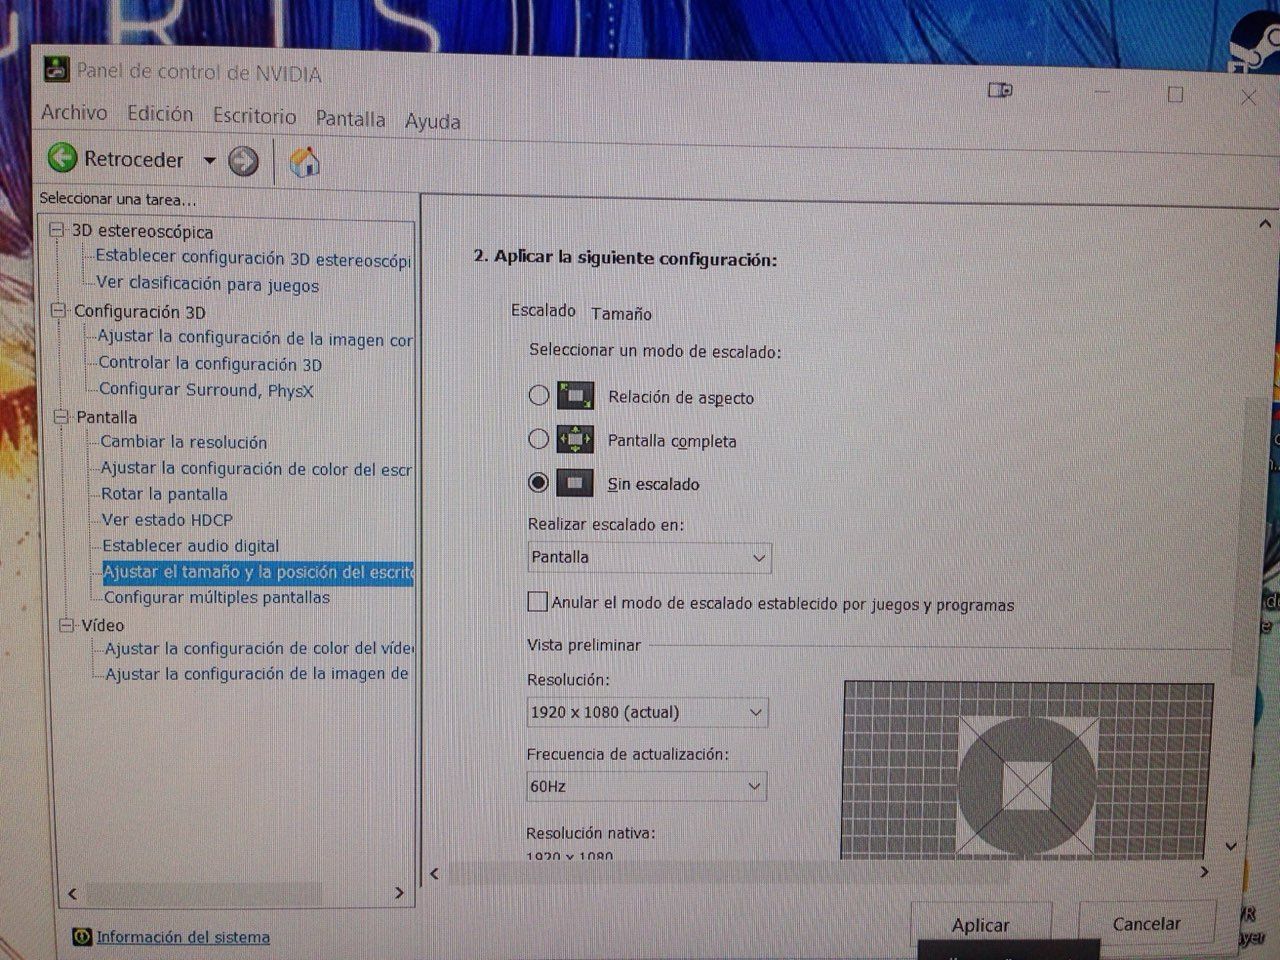Select Ajustar la configuración de color del escritorio
1280x960 pixels.
[256, 468]
